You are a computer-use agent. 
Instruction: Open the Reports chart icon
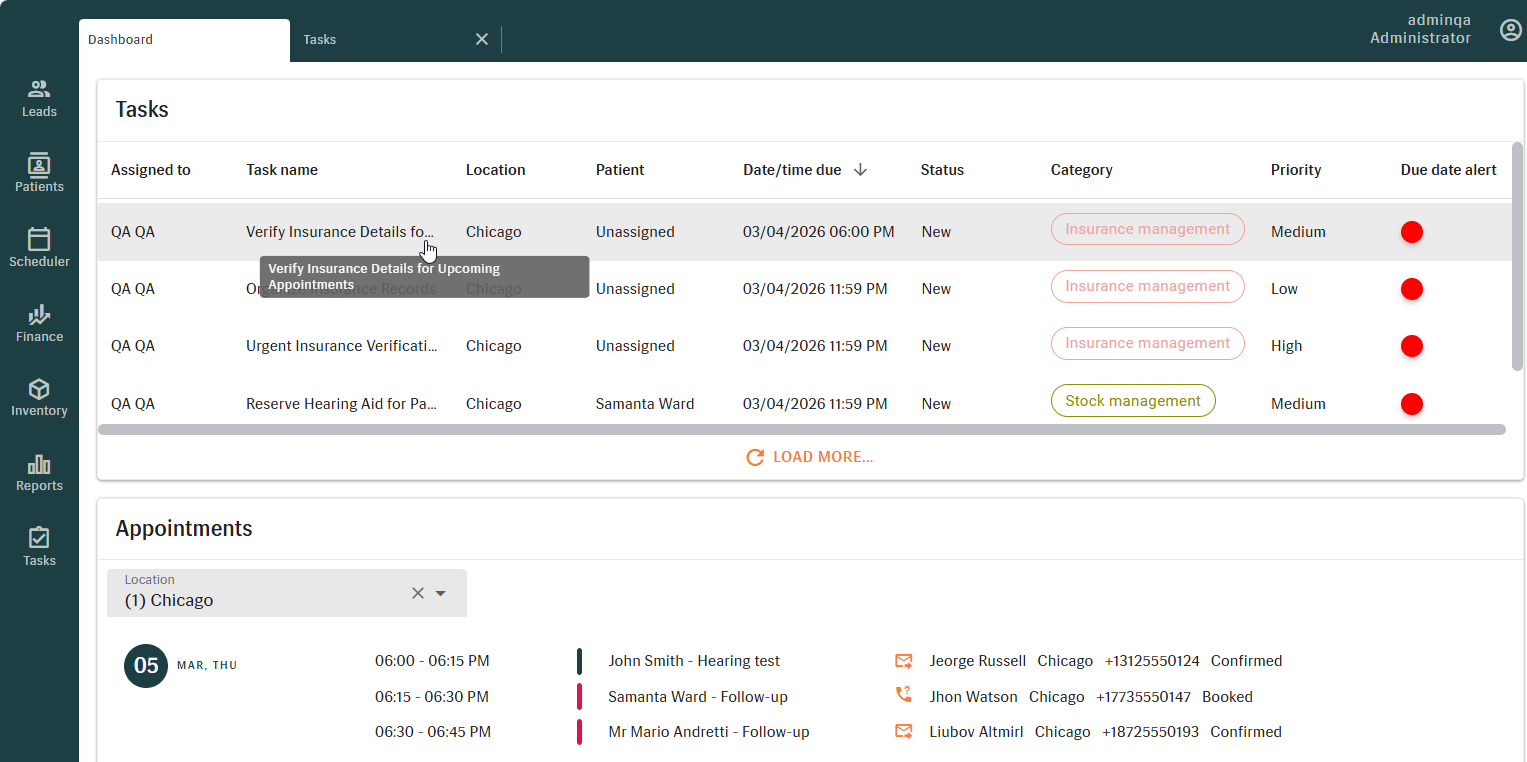(39, 464)
